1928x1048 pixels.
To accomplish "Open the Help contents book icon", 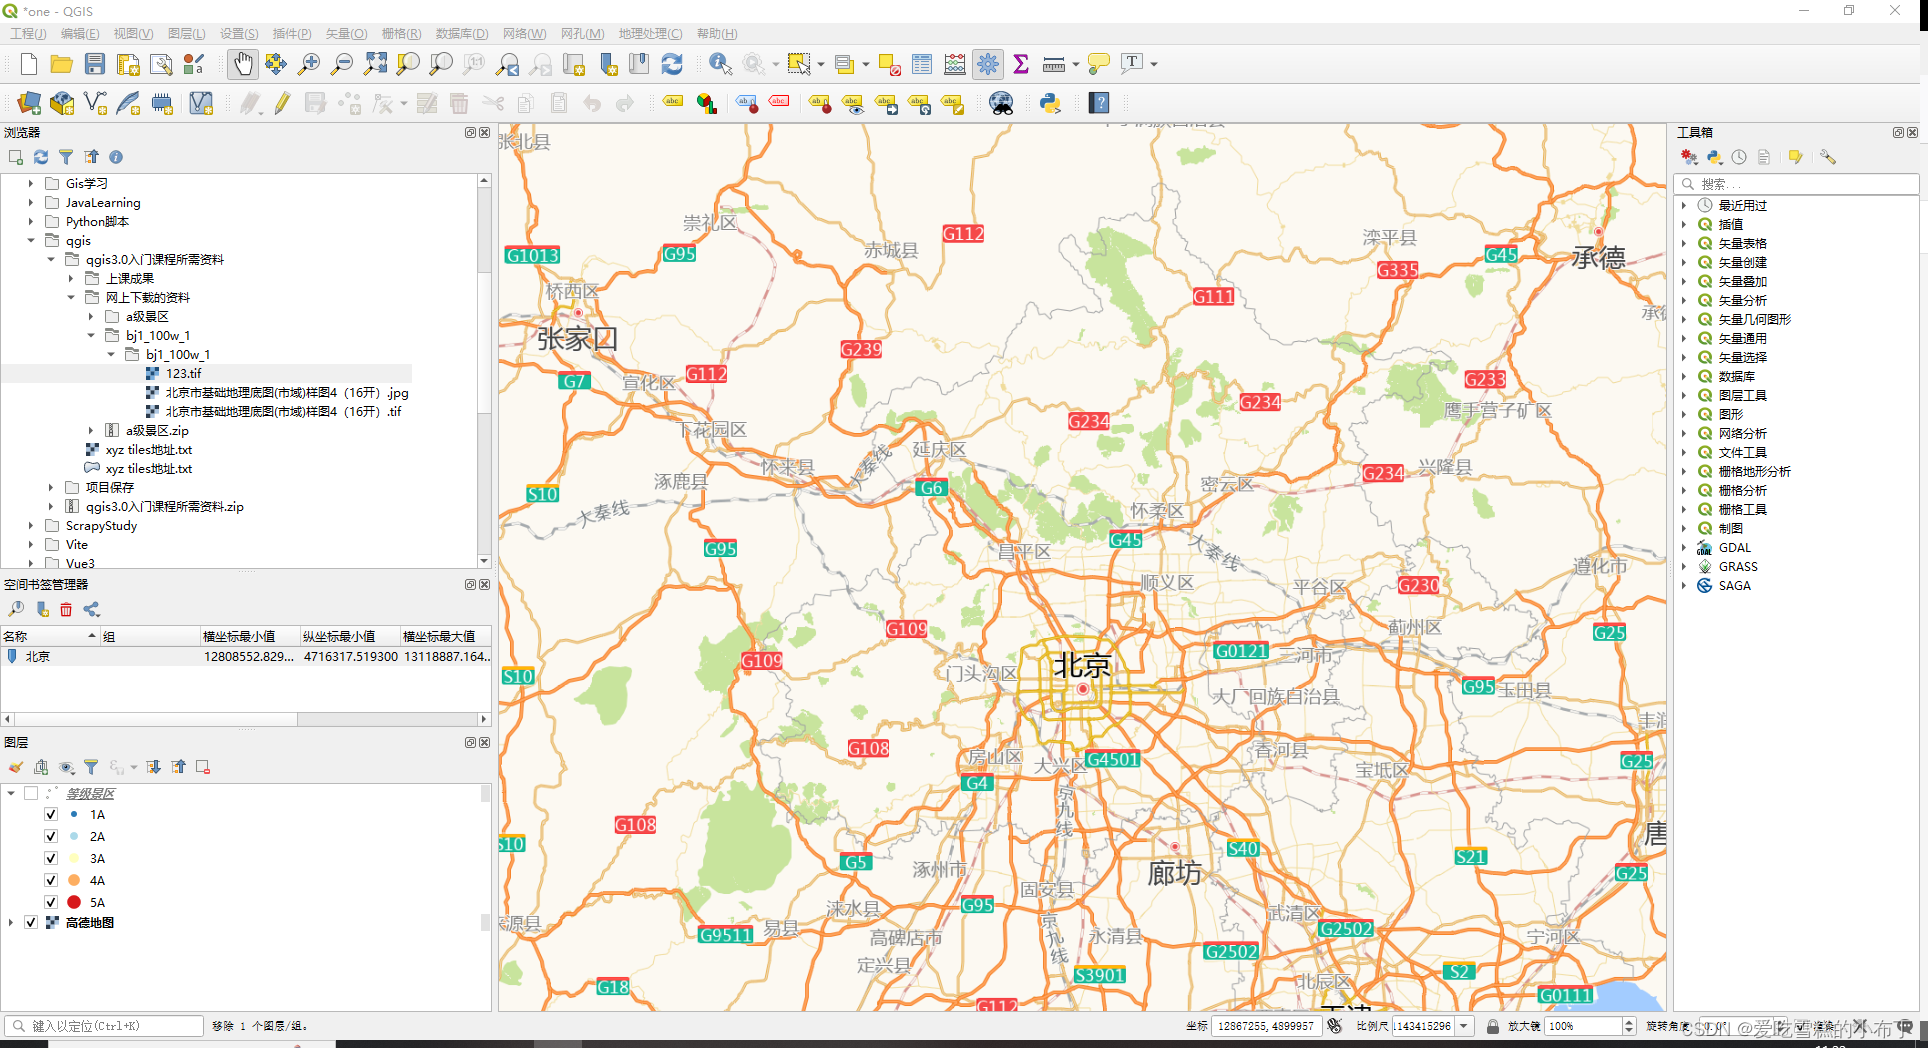I will tap(1099, 102).
